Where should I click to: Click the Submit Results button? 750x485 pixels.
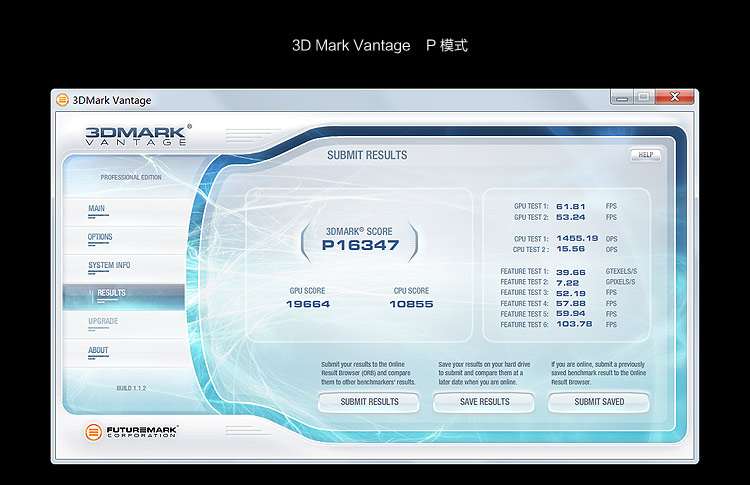pos(369,402)
